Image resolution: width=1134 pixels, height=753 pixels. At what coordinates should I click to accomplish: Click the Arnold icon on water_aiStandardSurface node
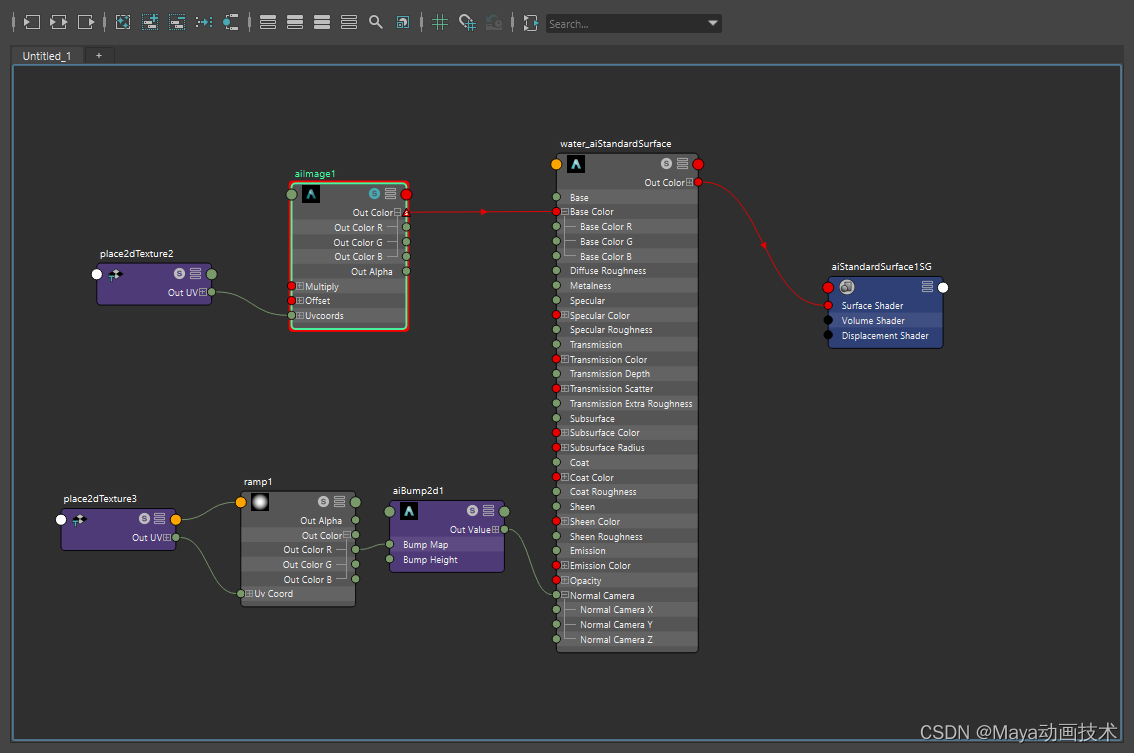click(x=576, y=164)
